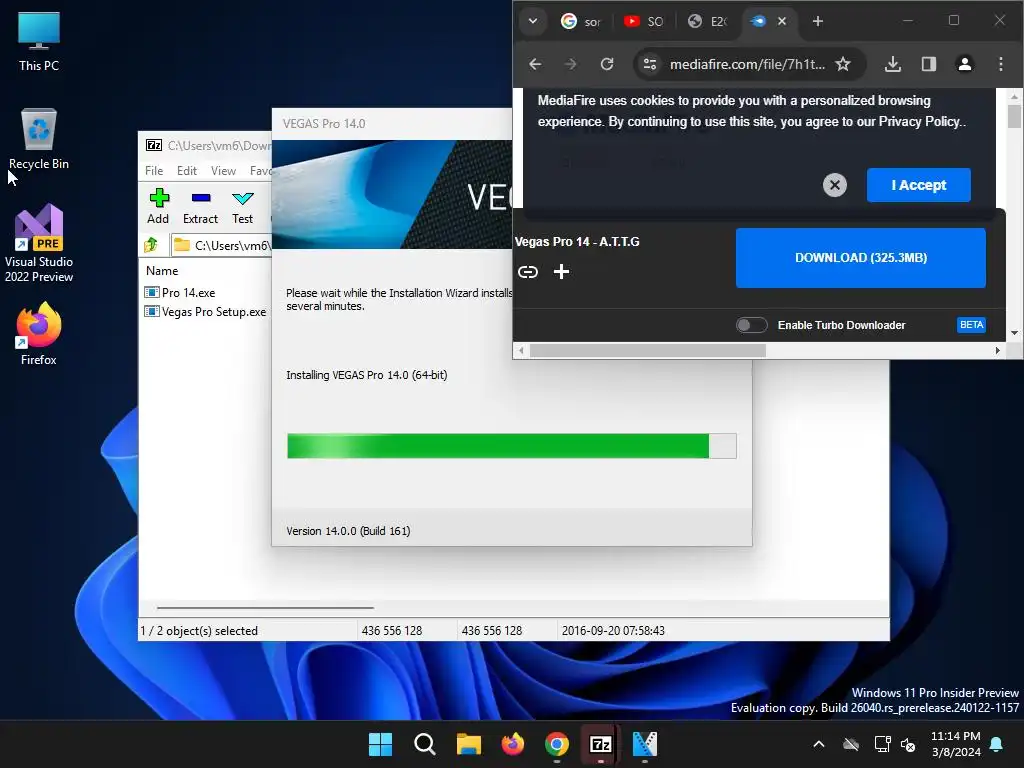This screenshot has height=768, width=1024.
Task: Open Firefox from taskbar
Action: [513, 744]
